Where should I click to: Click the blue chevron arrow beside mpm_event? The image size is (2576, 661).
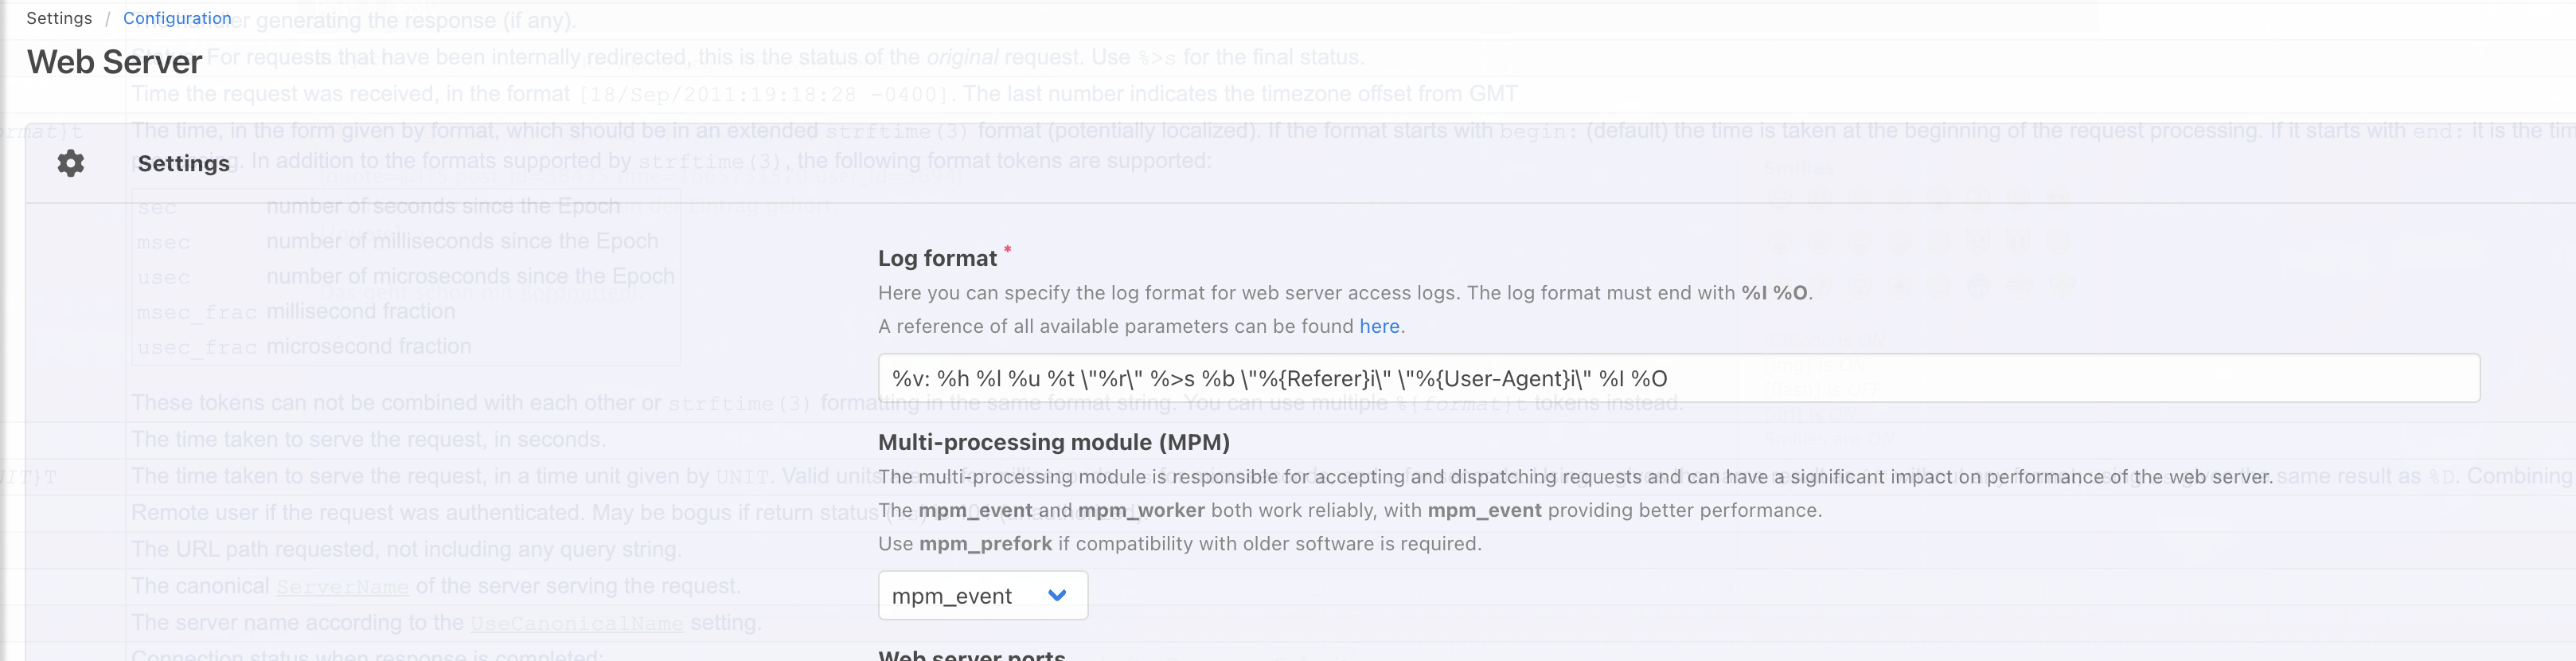1056,595
